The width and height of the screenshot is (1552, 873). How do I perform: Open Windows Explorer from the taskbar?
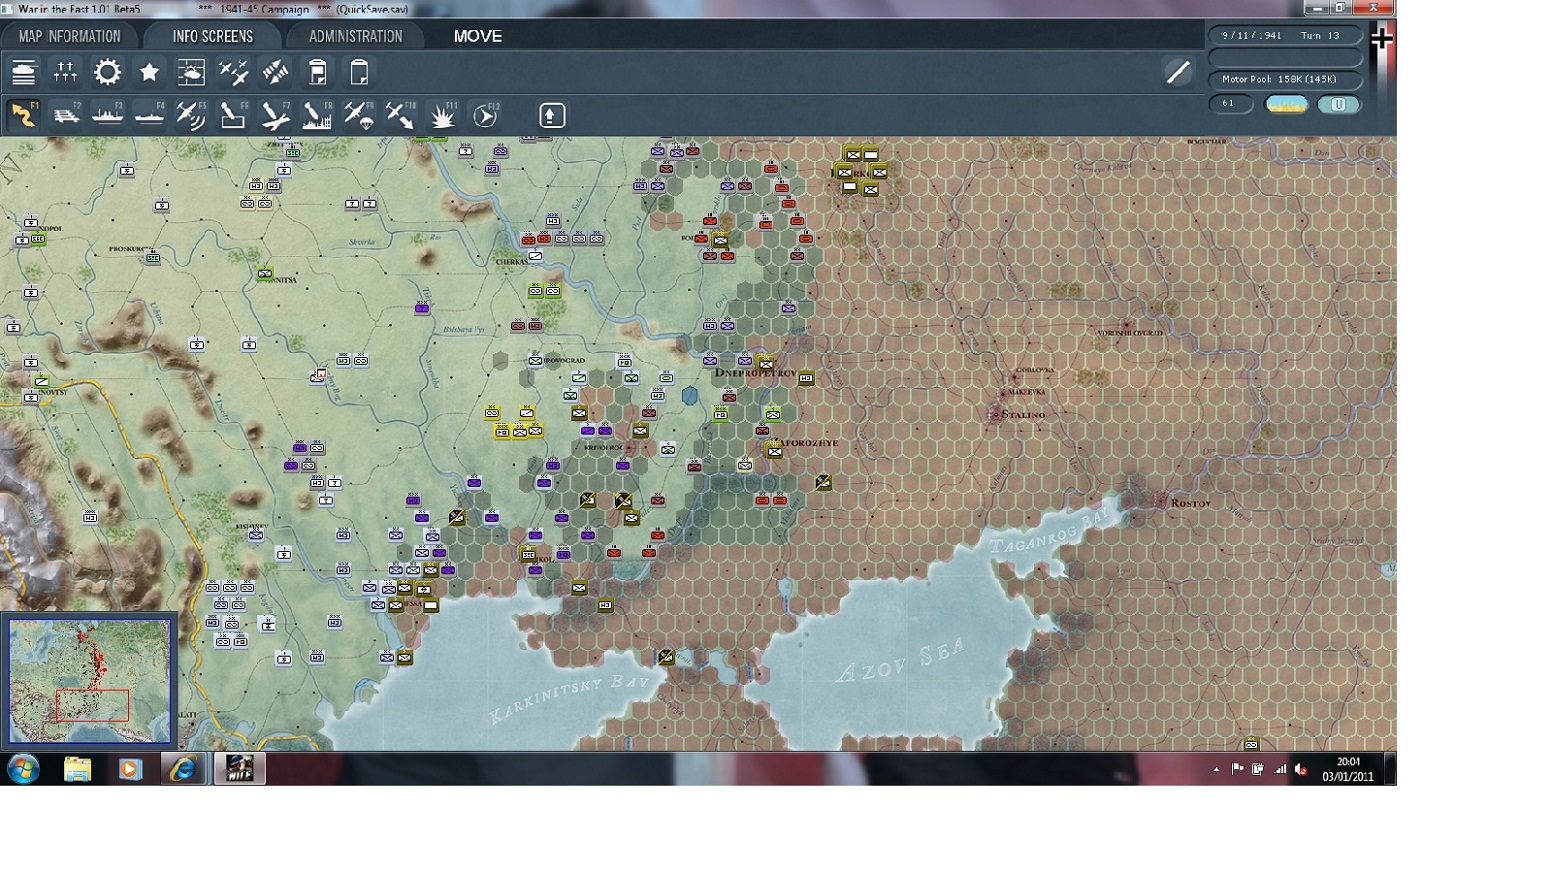click(x=77, y=769)
